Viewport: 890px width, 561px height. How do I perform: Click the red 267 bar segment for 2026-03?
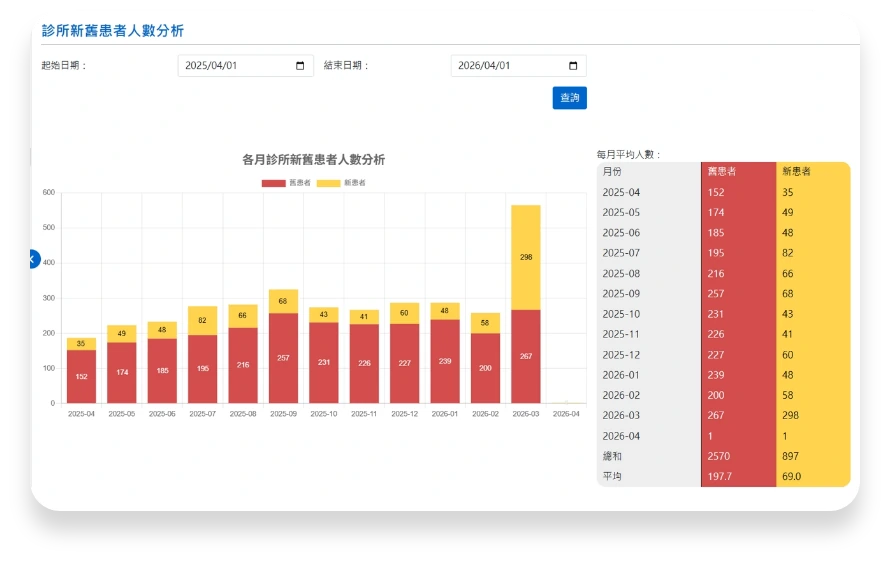[526, 357]
